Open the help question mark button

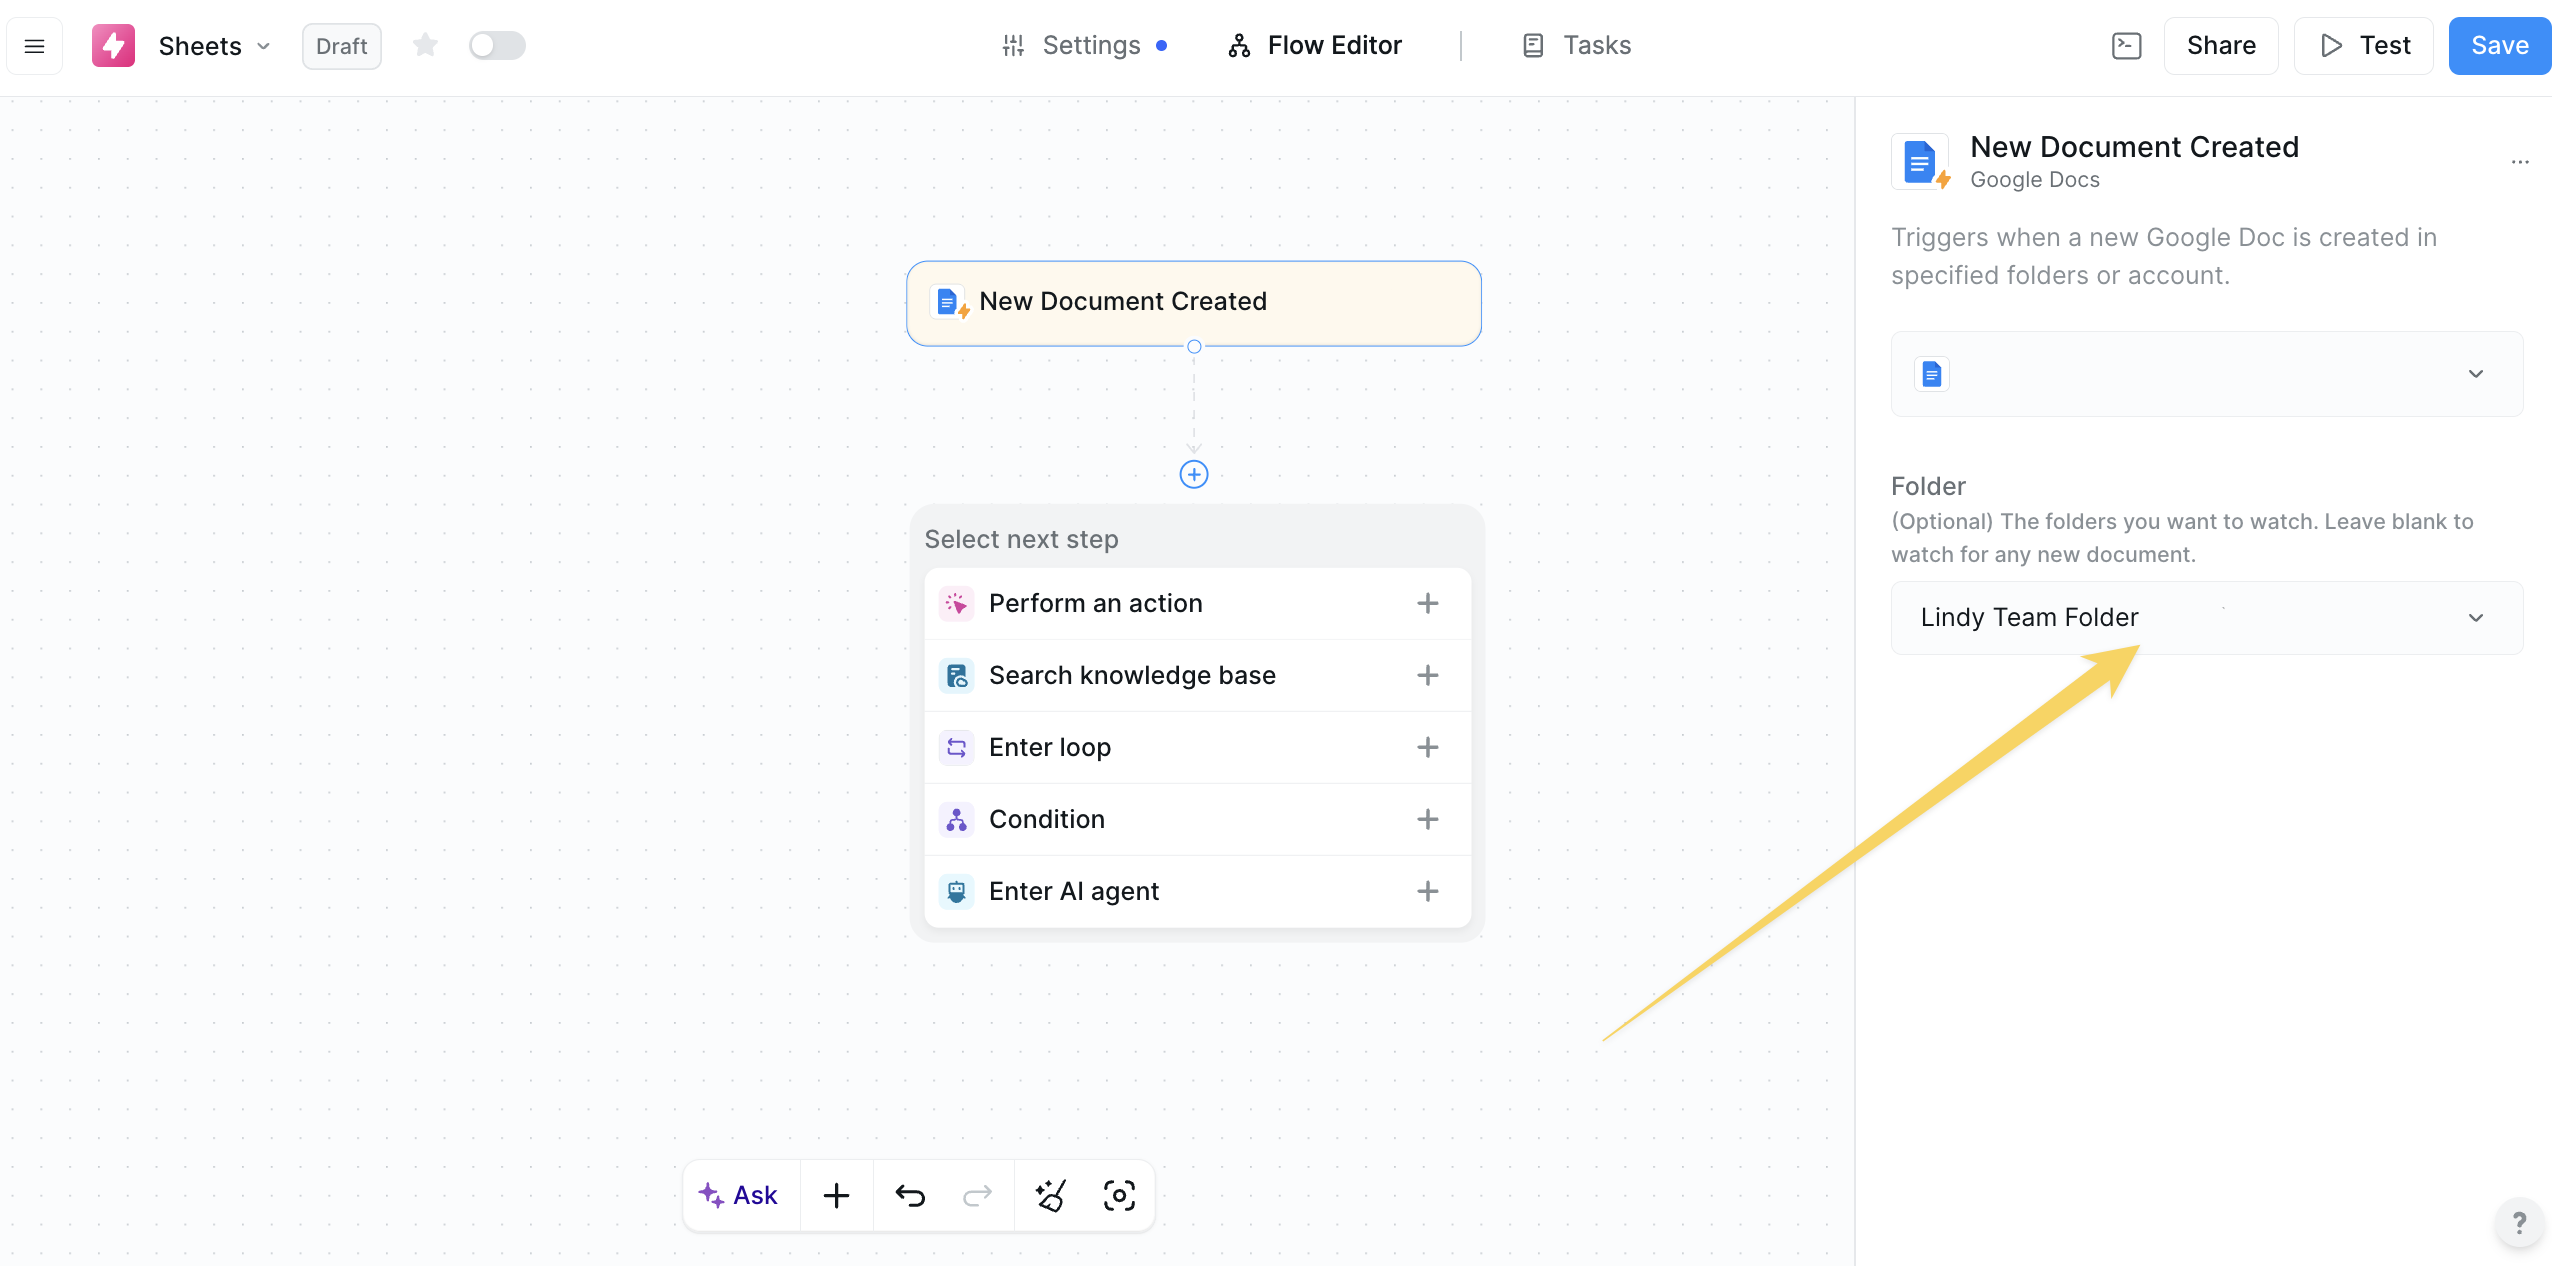pyautogui.click(x=2519, y=1222)
